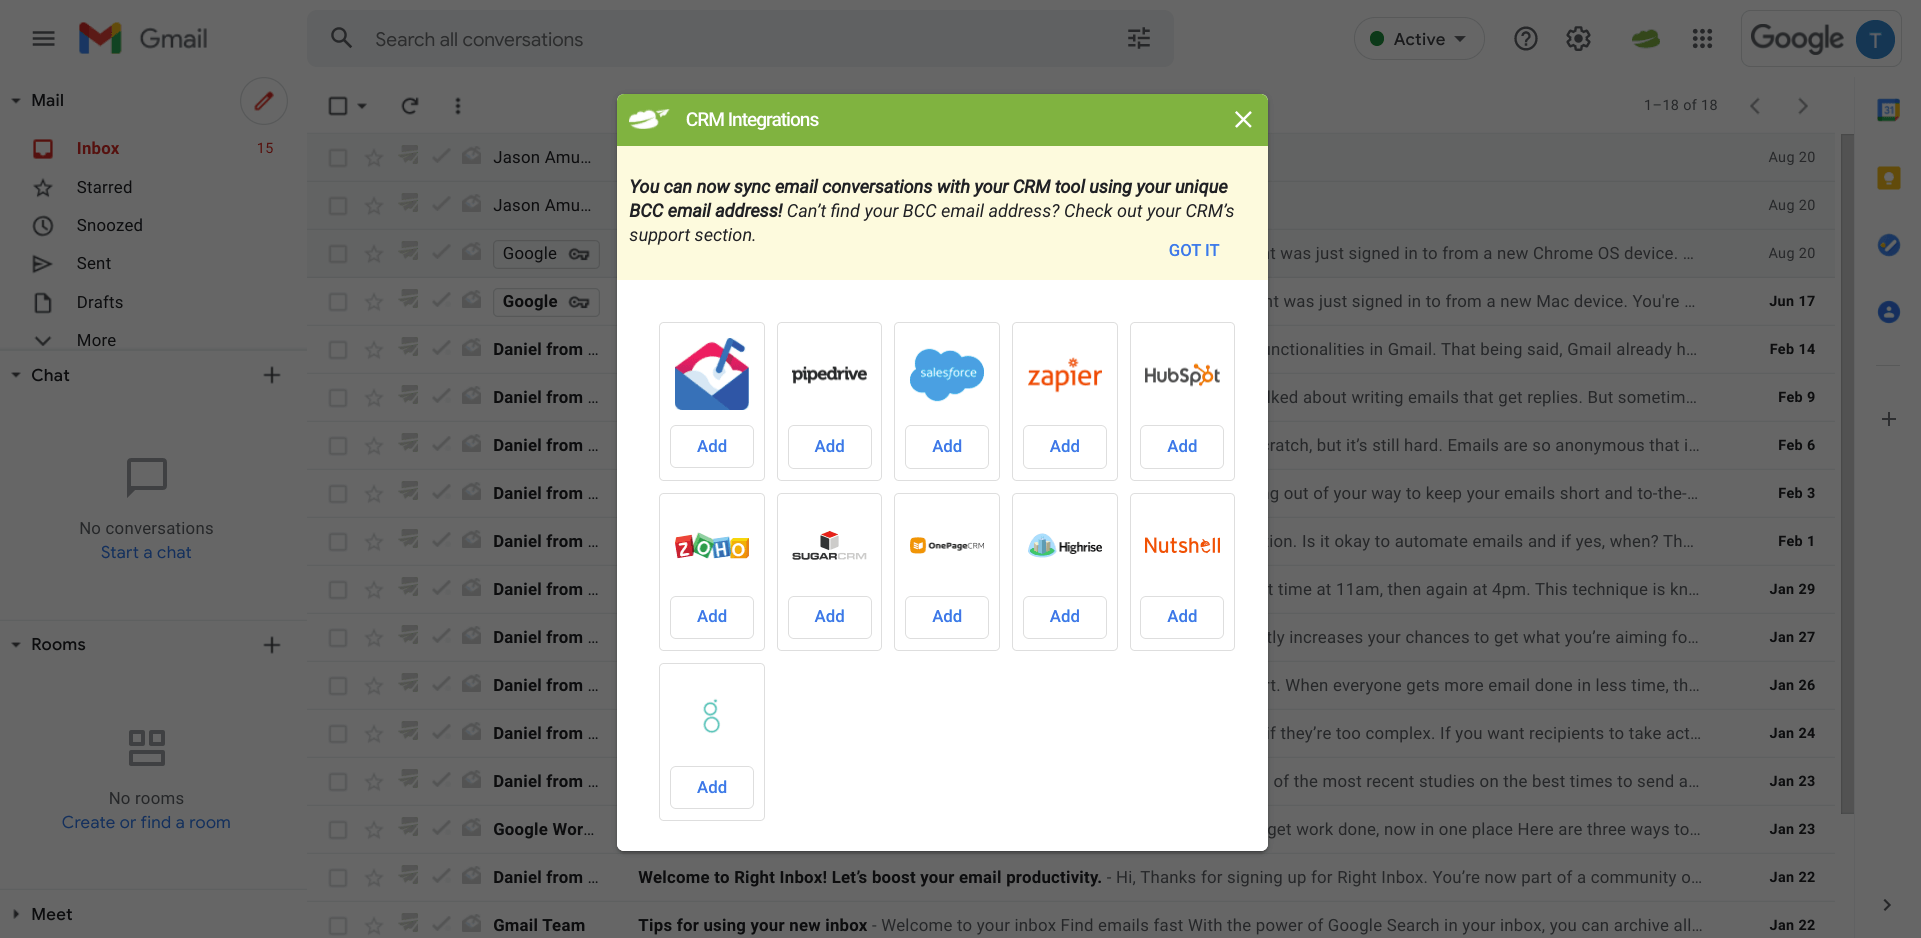
Task: Click the compose pencil icon
Action: (264, 101)
